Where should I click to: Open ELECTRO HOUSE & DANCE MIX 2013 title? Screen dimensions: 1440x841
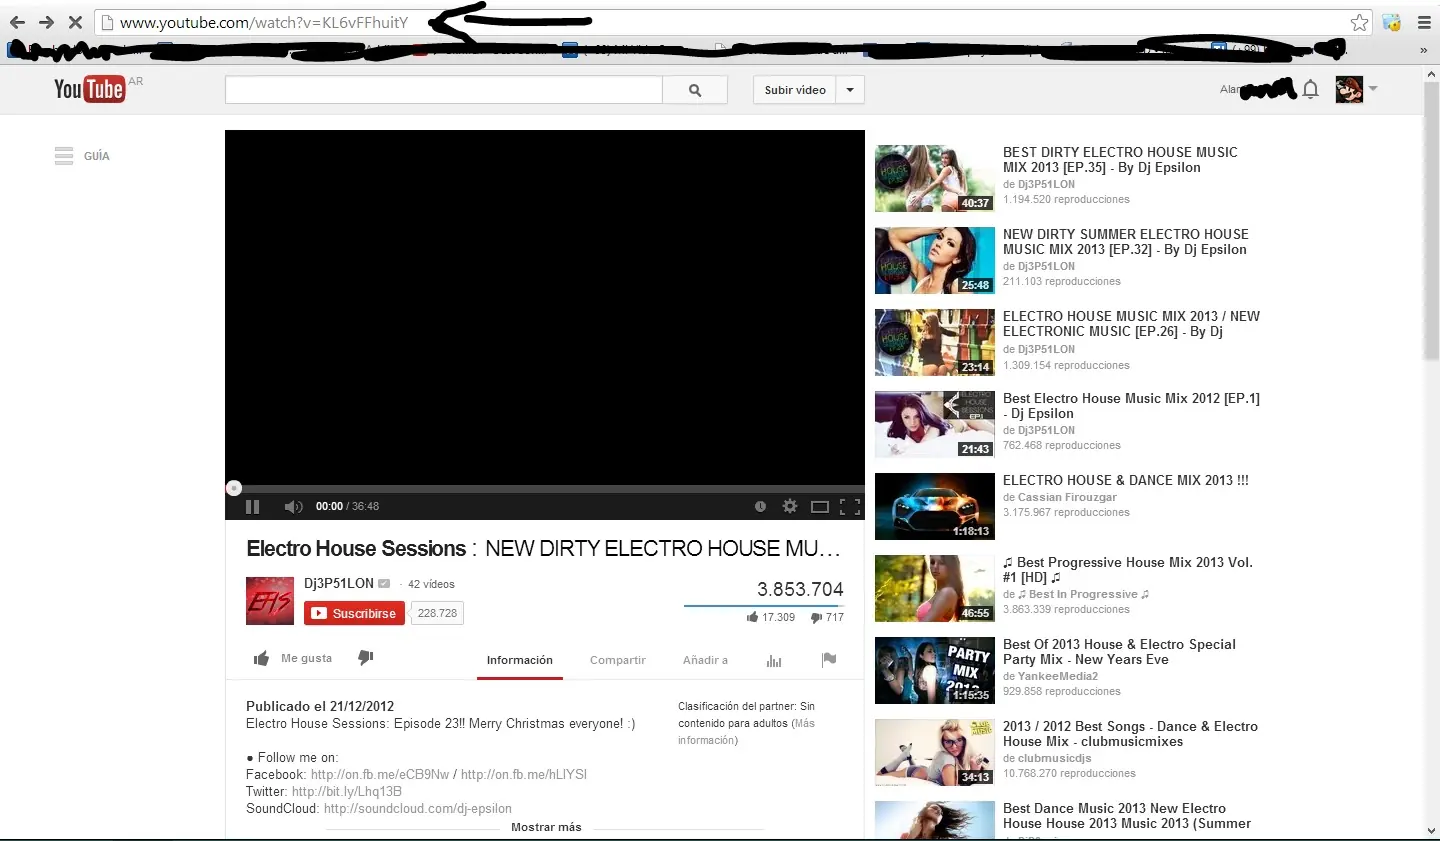(x=1126, y=480)
